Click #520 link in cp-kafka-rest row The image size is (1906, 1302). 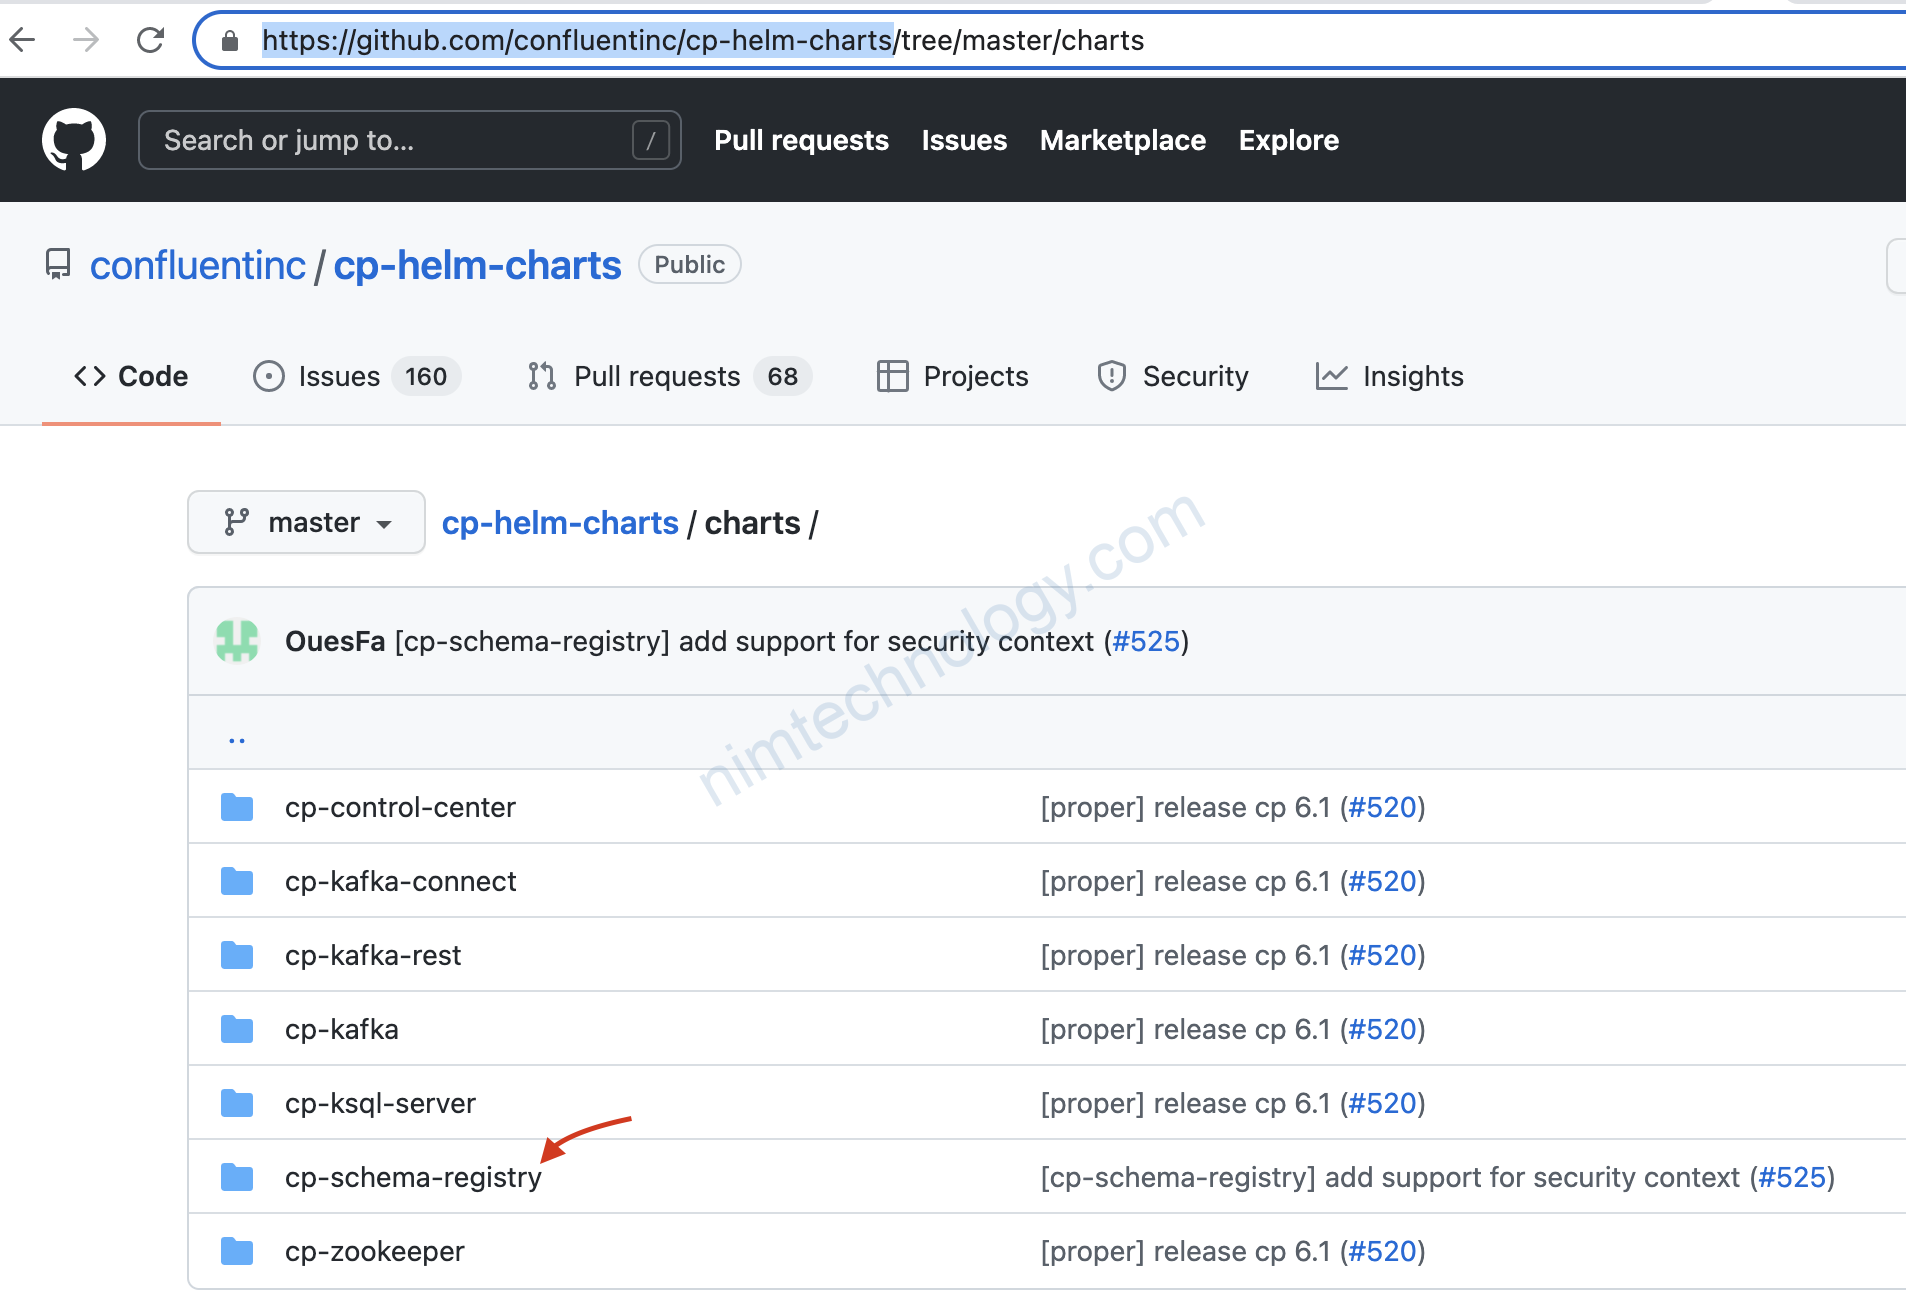1383,955
